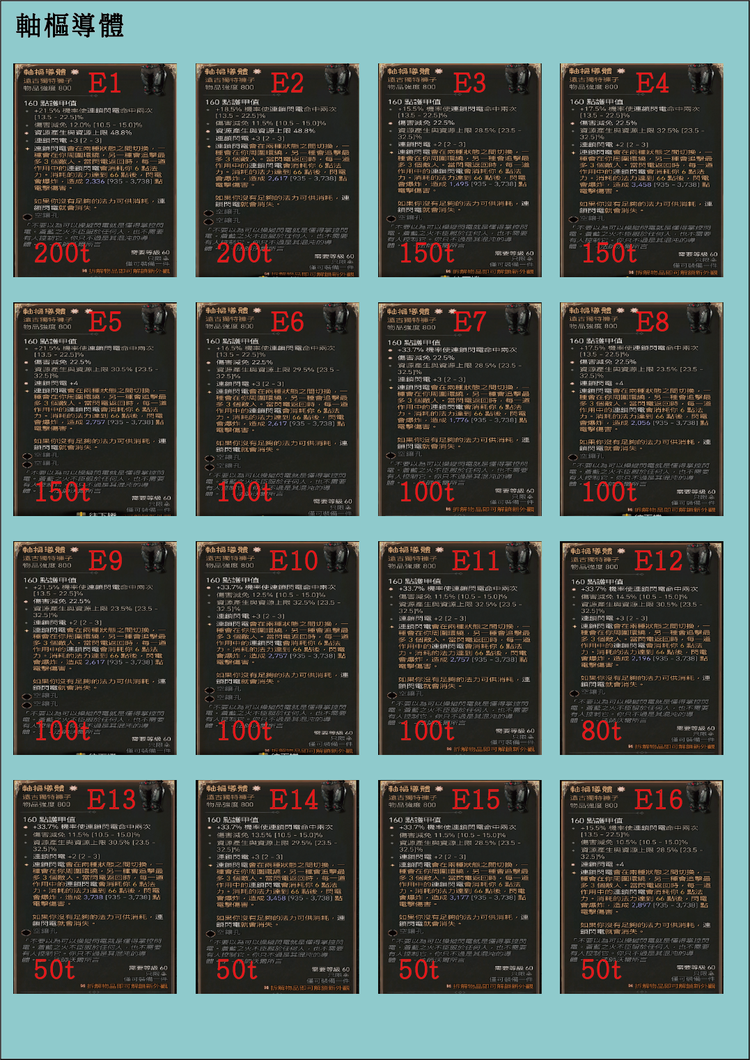Select the 100t price on card E6

point(245,493)
